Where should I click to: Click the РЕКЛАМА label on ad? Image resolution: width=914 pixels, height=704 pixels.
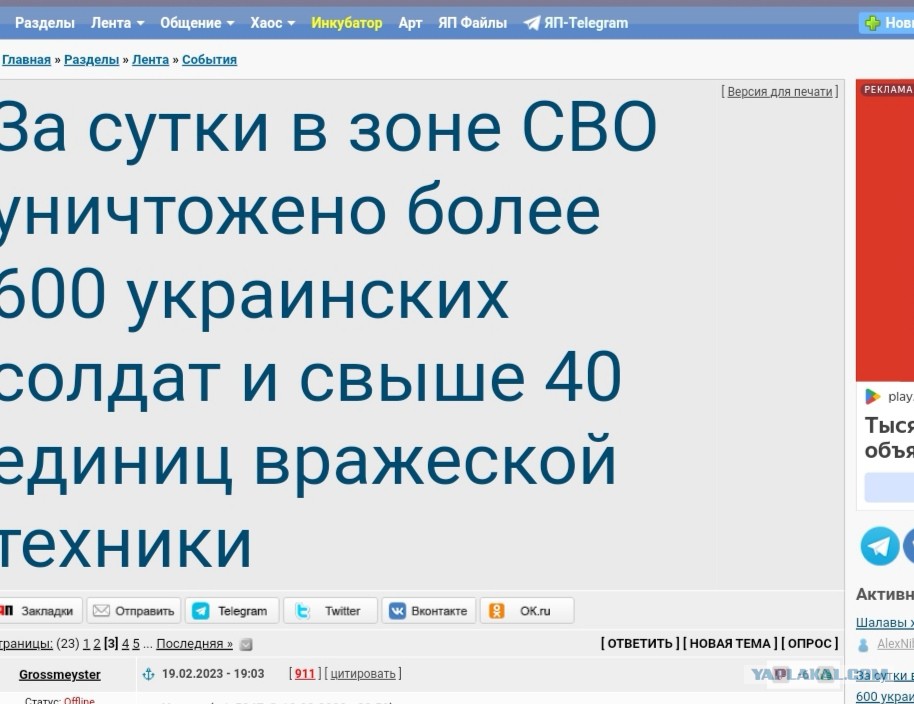tap(888, 89)
